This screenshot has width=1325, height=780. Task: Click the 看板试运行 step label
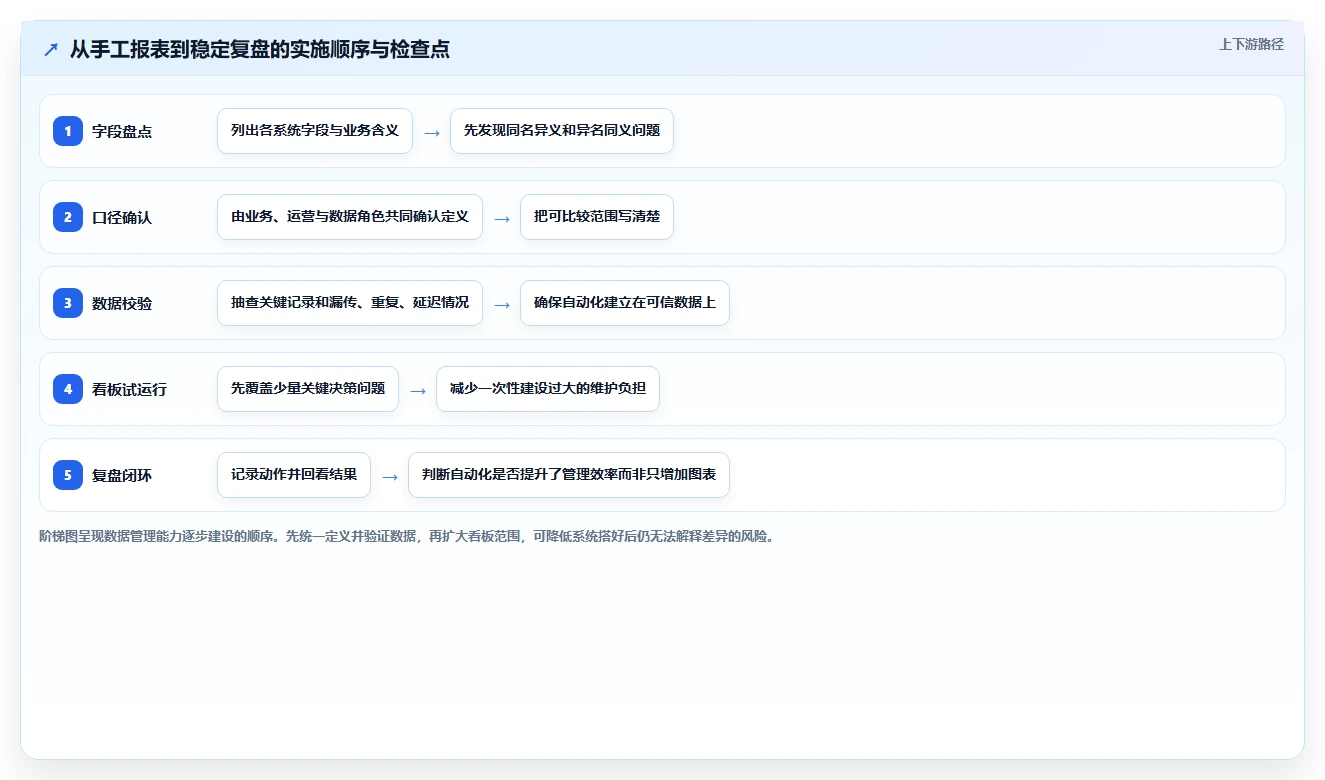point(130,389)
